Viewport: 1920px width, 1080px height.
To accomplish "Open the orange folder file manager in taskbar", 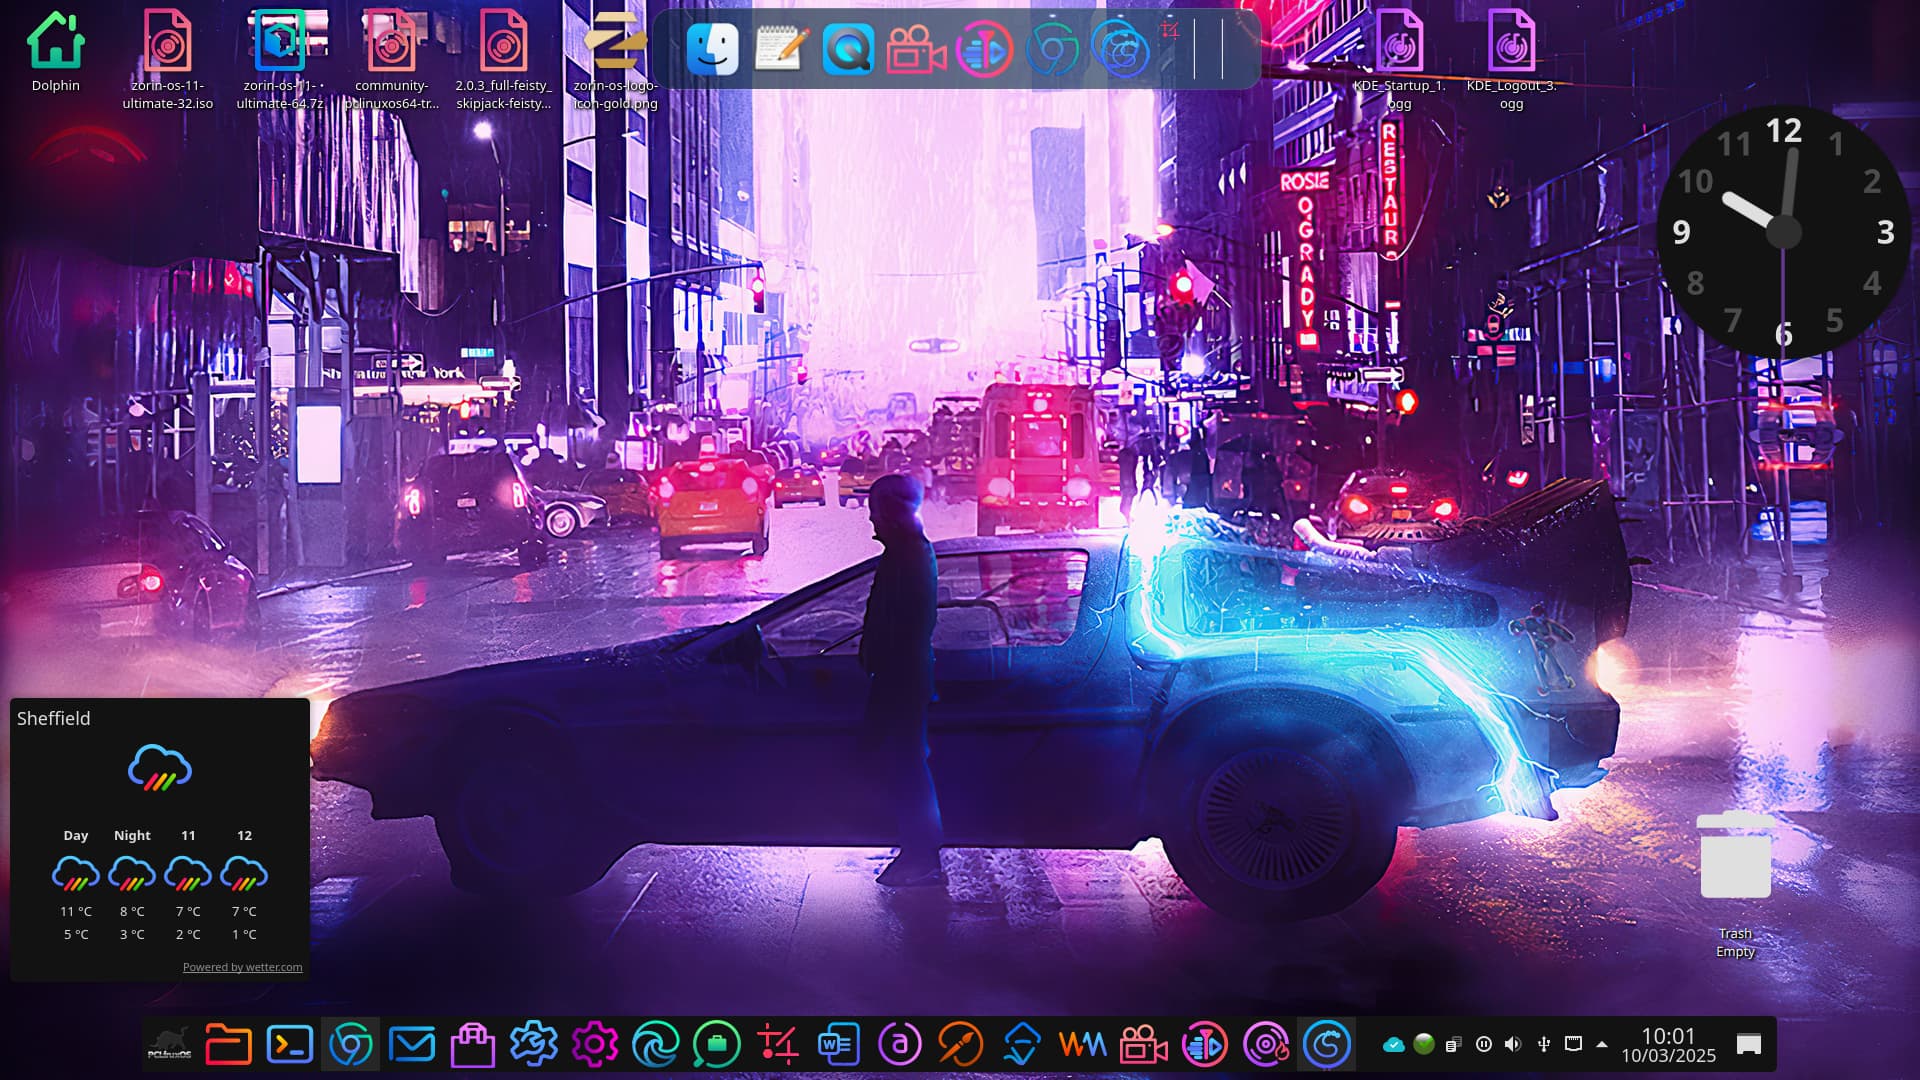I will click(228, 1044).
